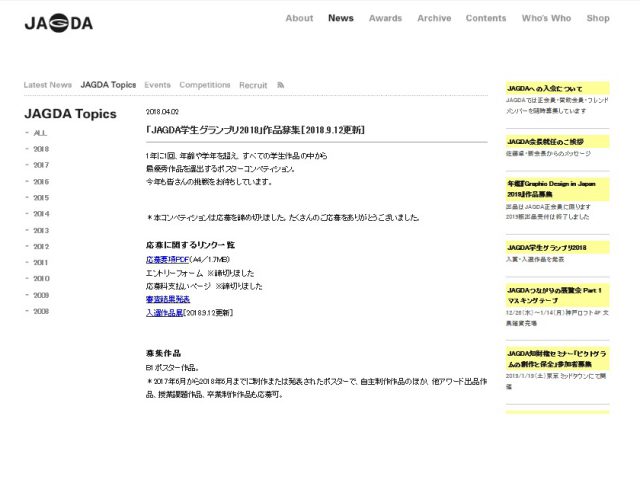The height and width of the screenshot is (480, 640).
Task: Click the エントリーフォーム text line
Action: pyautogui.click(x=200, y=273)
